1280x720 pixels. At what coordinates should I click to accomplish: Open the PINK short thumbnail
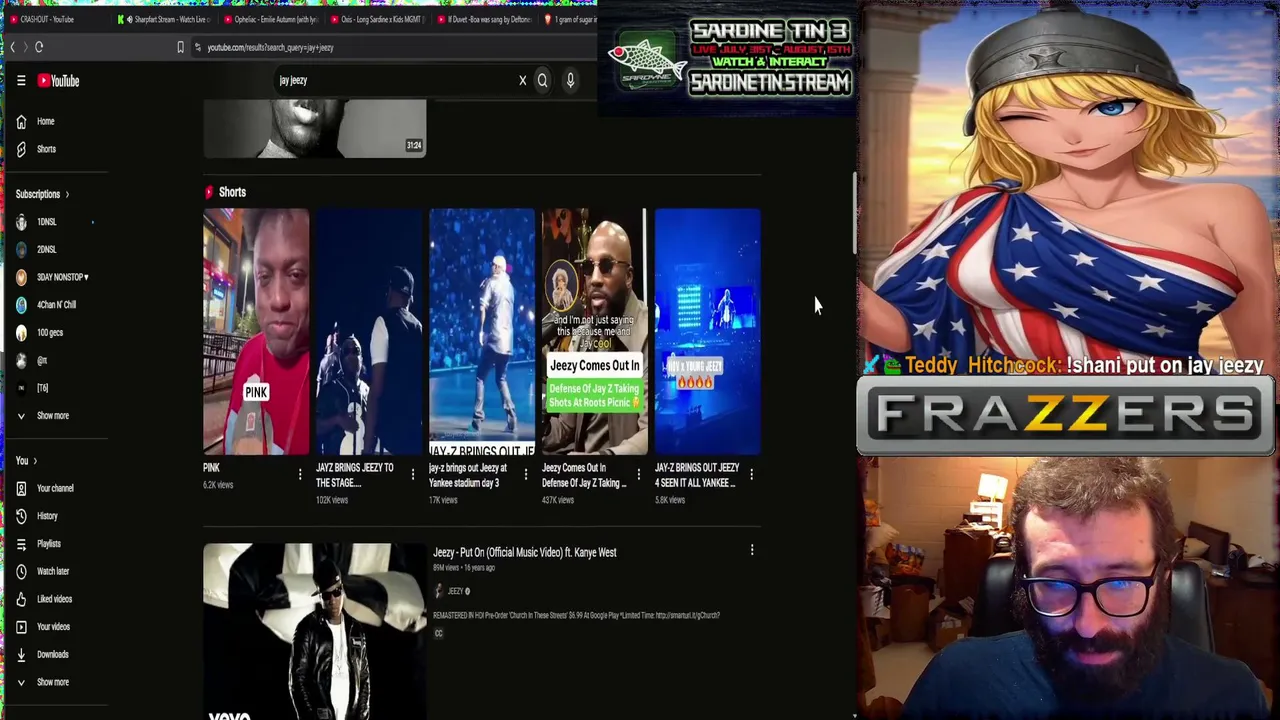[x=256, y=332]
